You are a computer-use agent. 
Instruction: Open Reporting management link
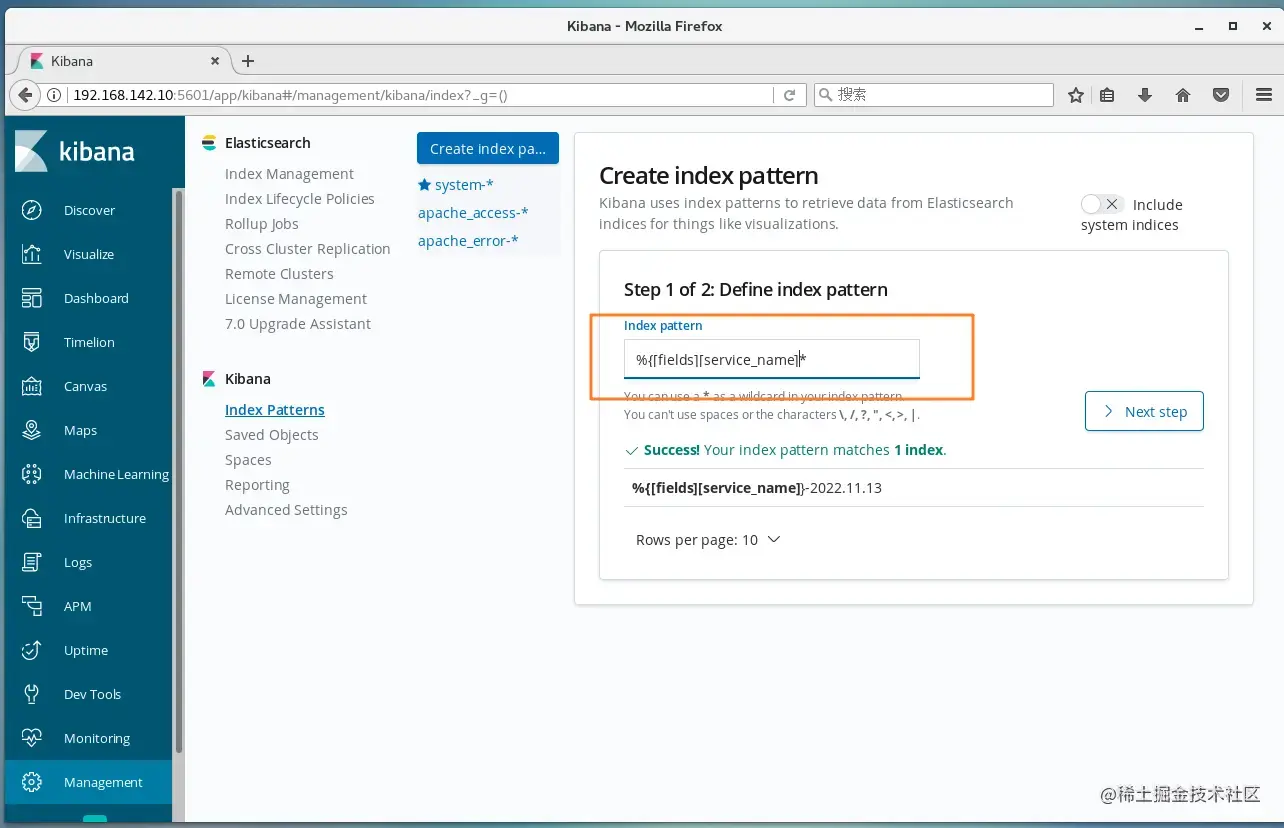tap(257, 485)
